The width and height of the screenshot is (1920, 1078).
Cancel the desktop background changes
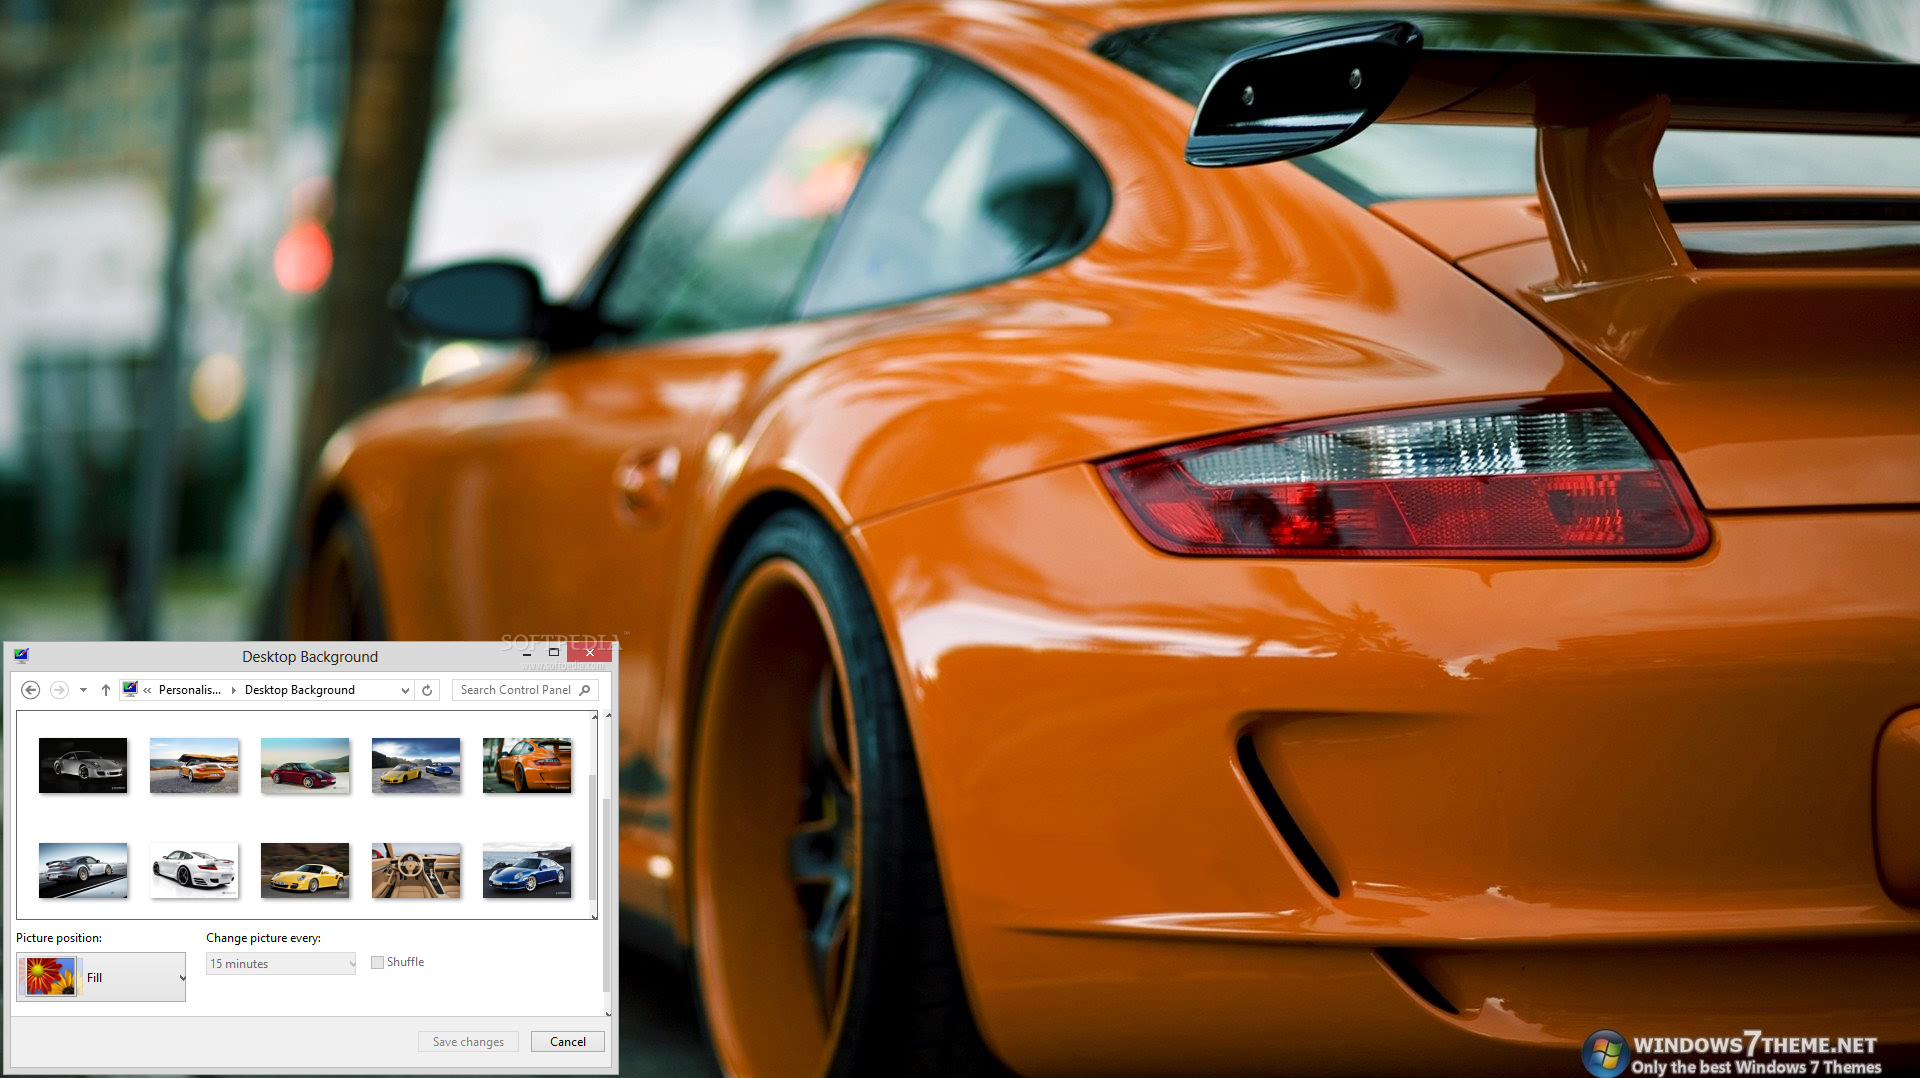pos(568,1041)
